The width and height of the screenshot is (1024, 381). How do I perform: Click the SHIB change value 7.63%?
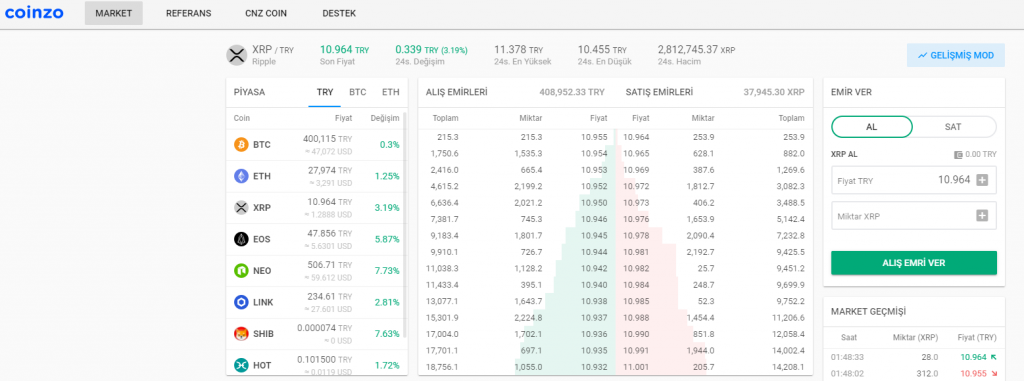387,333
